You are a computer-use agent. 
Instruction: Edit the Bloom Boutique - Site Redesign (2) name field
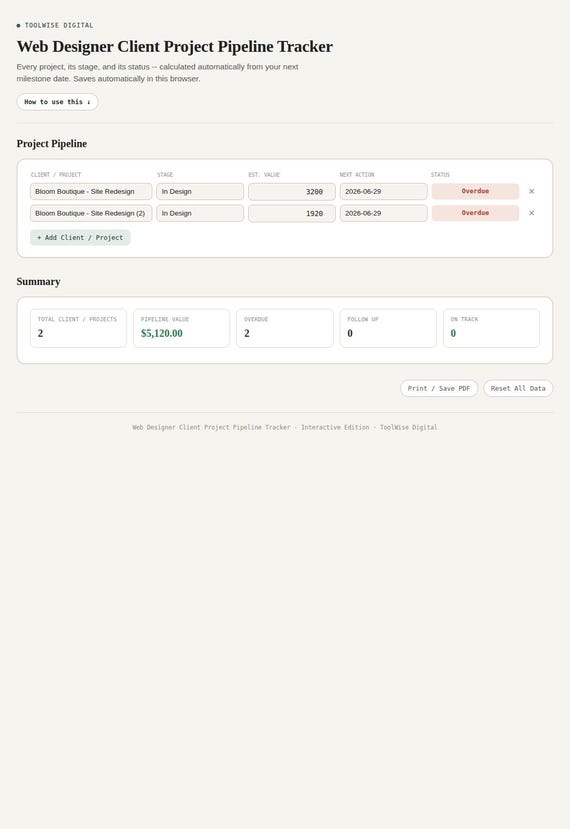click(x=91, y=213)
